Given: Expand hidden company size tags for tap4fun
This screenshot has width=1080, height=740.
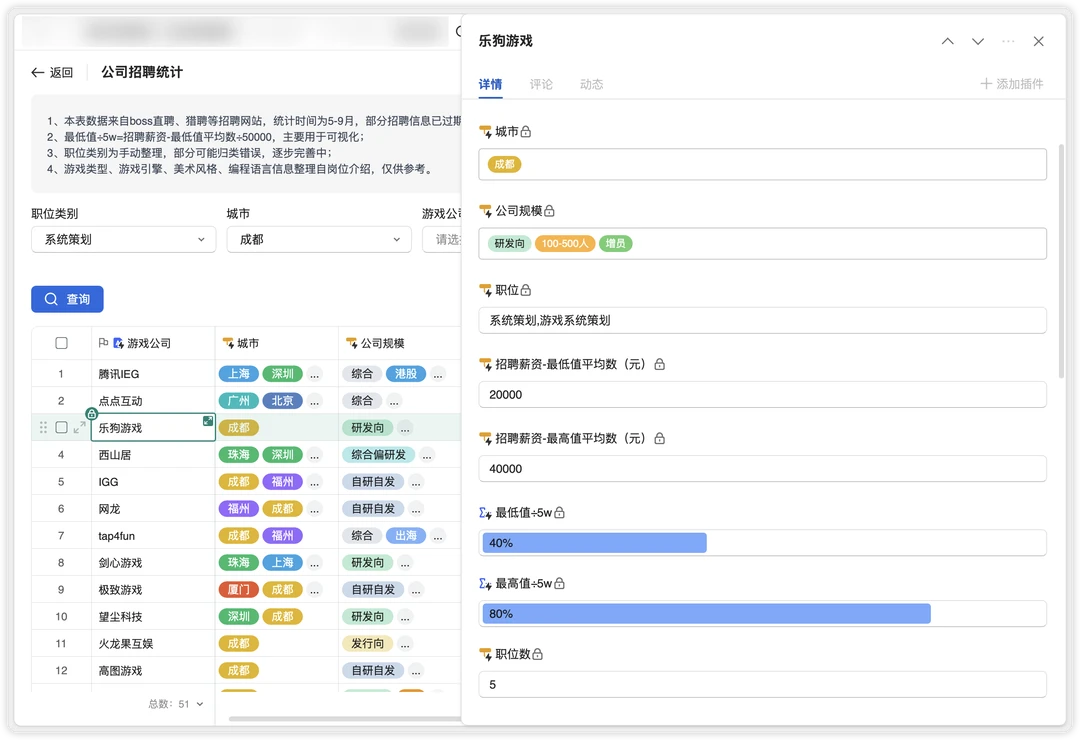Looking at the screenshot, I should point(437,535).
